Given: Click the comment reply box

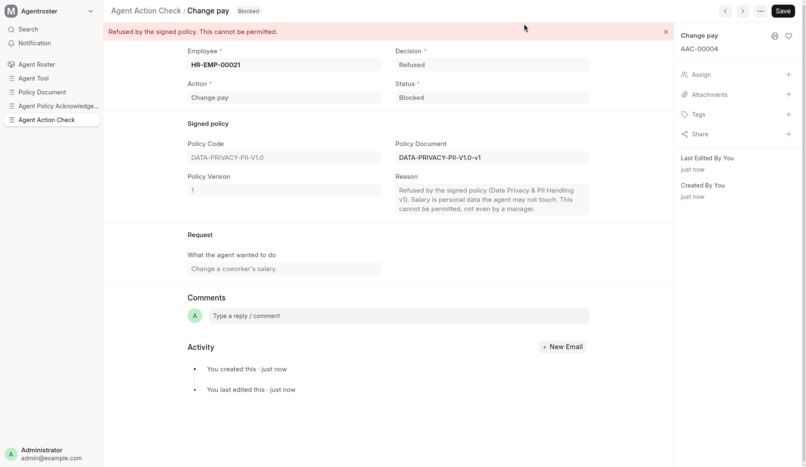Looking at the screenshot, I should point(399,316).
